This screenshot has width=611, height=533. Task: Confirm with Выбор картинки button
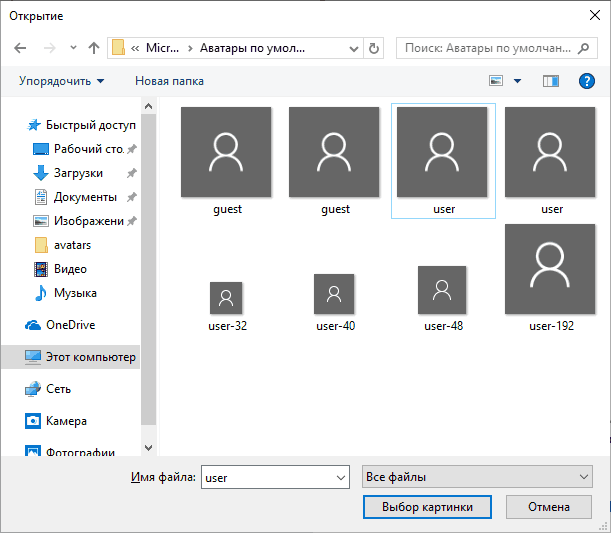(x=427, y=507)
